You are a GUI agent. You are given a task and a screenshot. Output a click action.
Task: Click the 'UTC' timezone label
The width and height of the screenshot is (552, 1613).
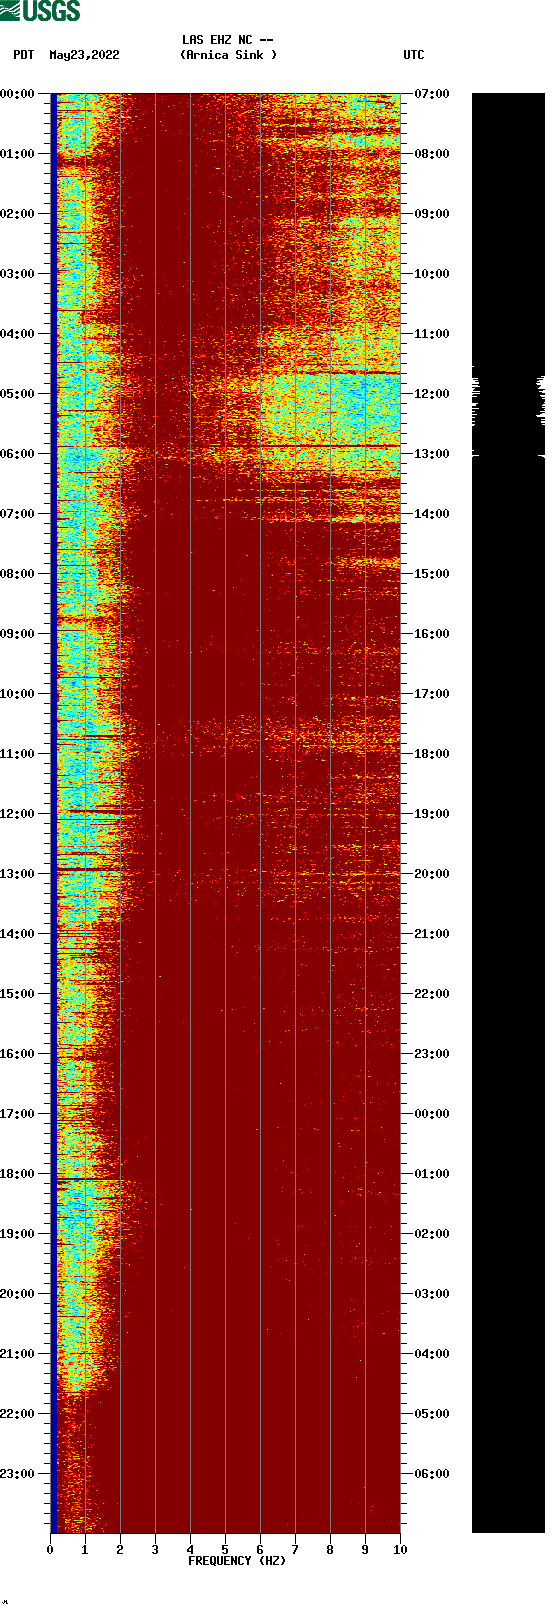coord(414,55)
